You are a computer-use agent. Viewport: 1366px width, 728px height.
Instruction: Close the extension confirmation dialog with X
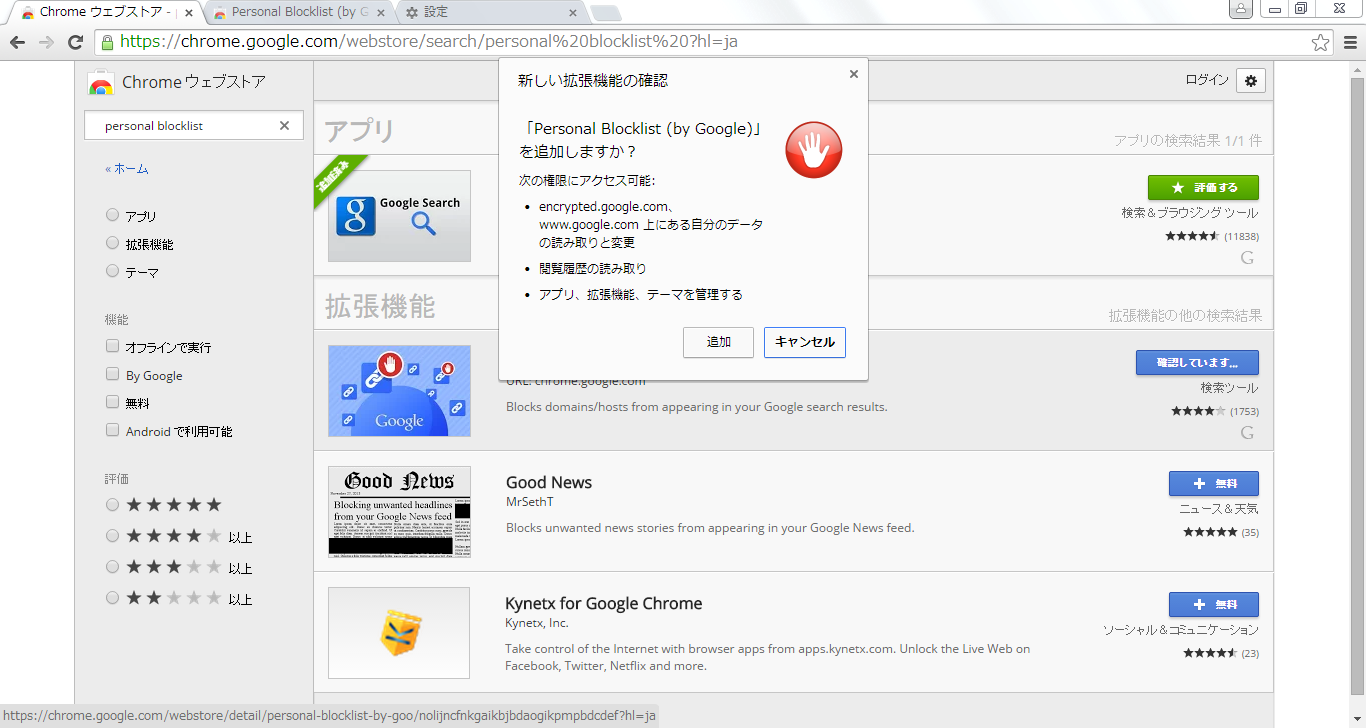tap(853, 74)
